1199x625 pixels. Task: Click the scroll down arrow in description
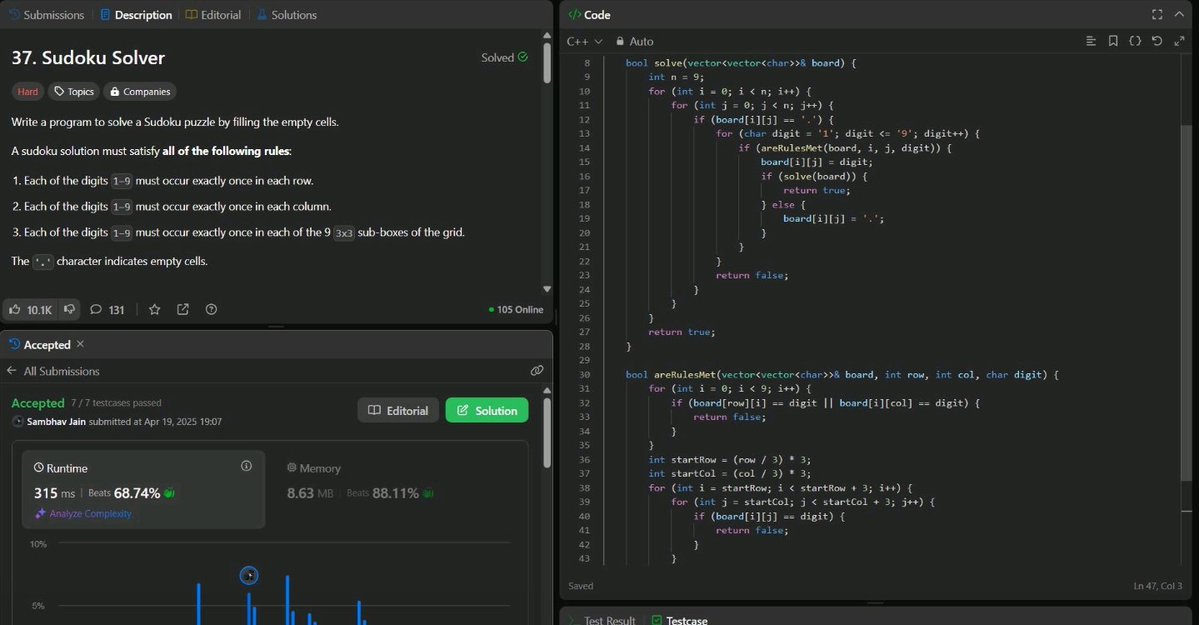point(547,289)
